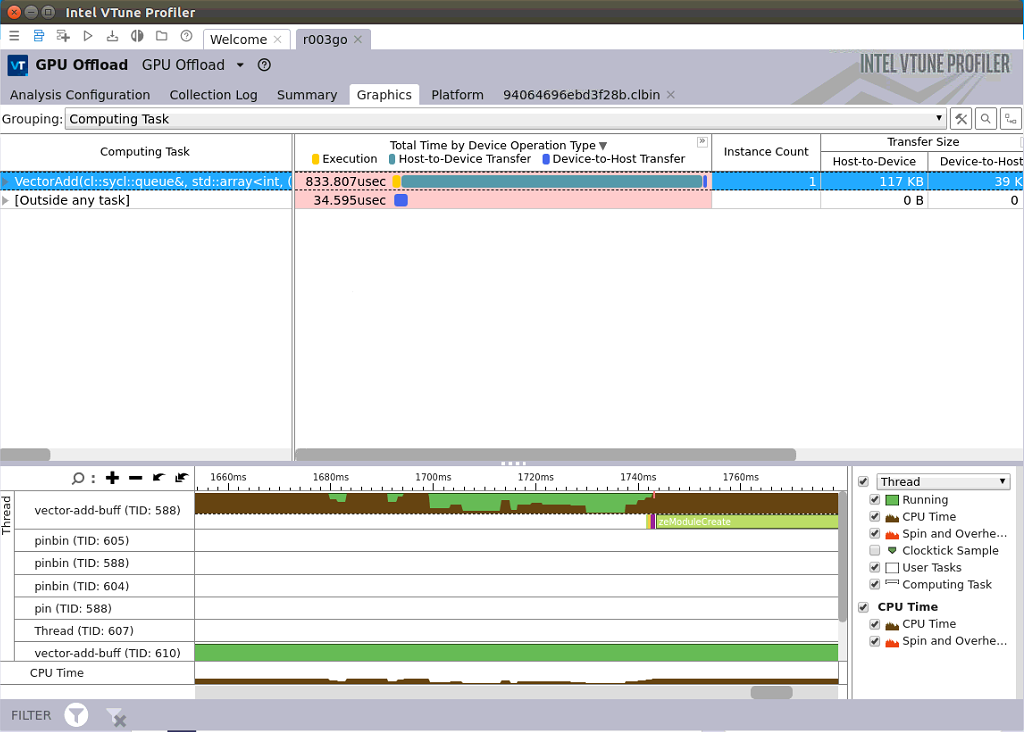Click the blue Device-to-Host Transfer legend swatch
The image size is (1024, 732).
point(546,159)
